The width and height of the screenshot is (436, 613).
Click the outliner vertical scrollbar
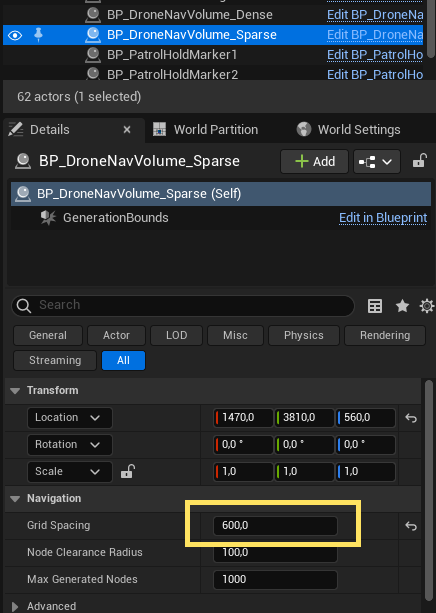coord(431,29)
